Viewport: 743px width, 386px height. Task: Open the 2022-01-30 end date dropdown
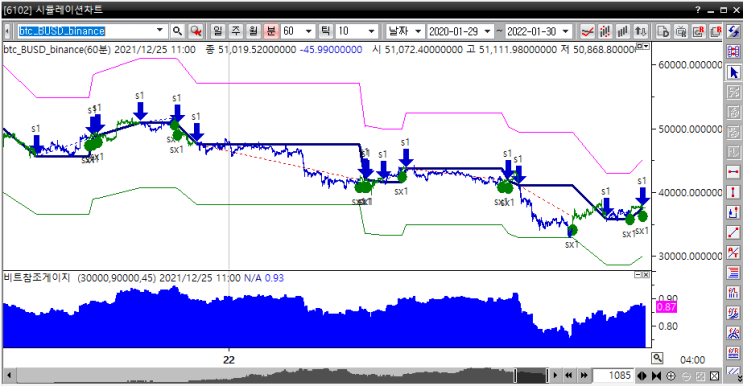pyautogui.click(x=566, y=32)
